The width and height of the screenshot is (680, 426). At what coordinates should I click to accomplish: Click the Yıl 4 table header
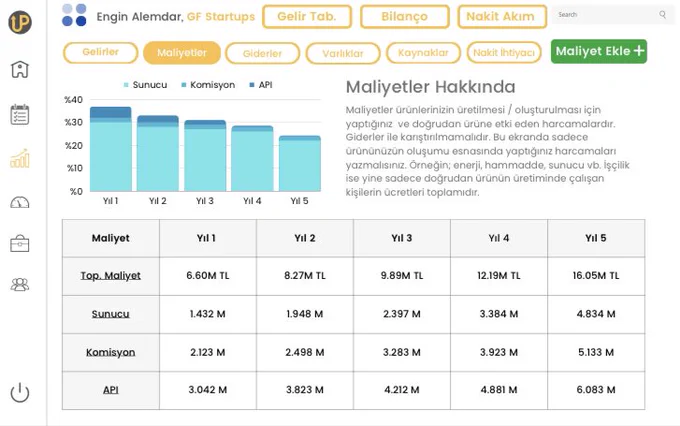coord(499,238)
